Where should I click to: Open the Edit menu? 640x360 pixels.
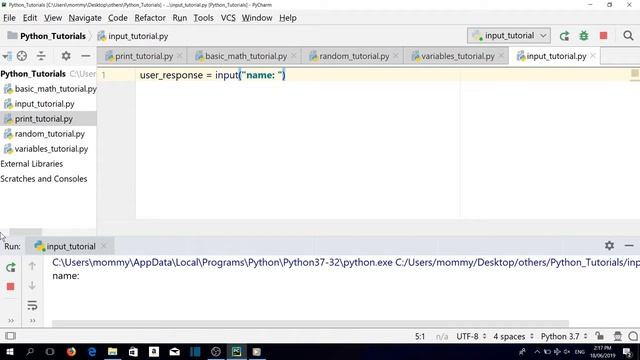point(29,18)
